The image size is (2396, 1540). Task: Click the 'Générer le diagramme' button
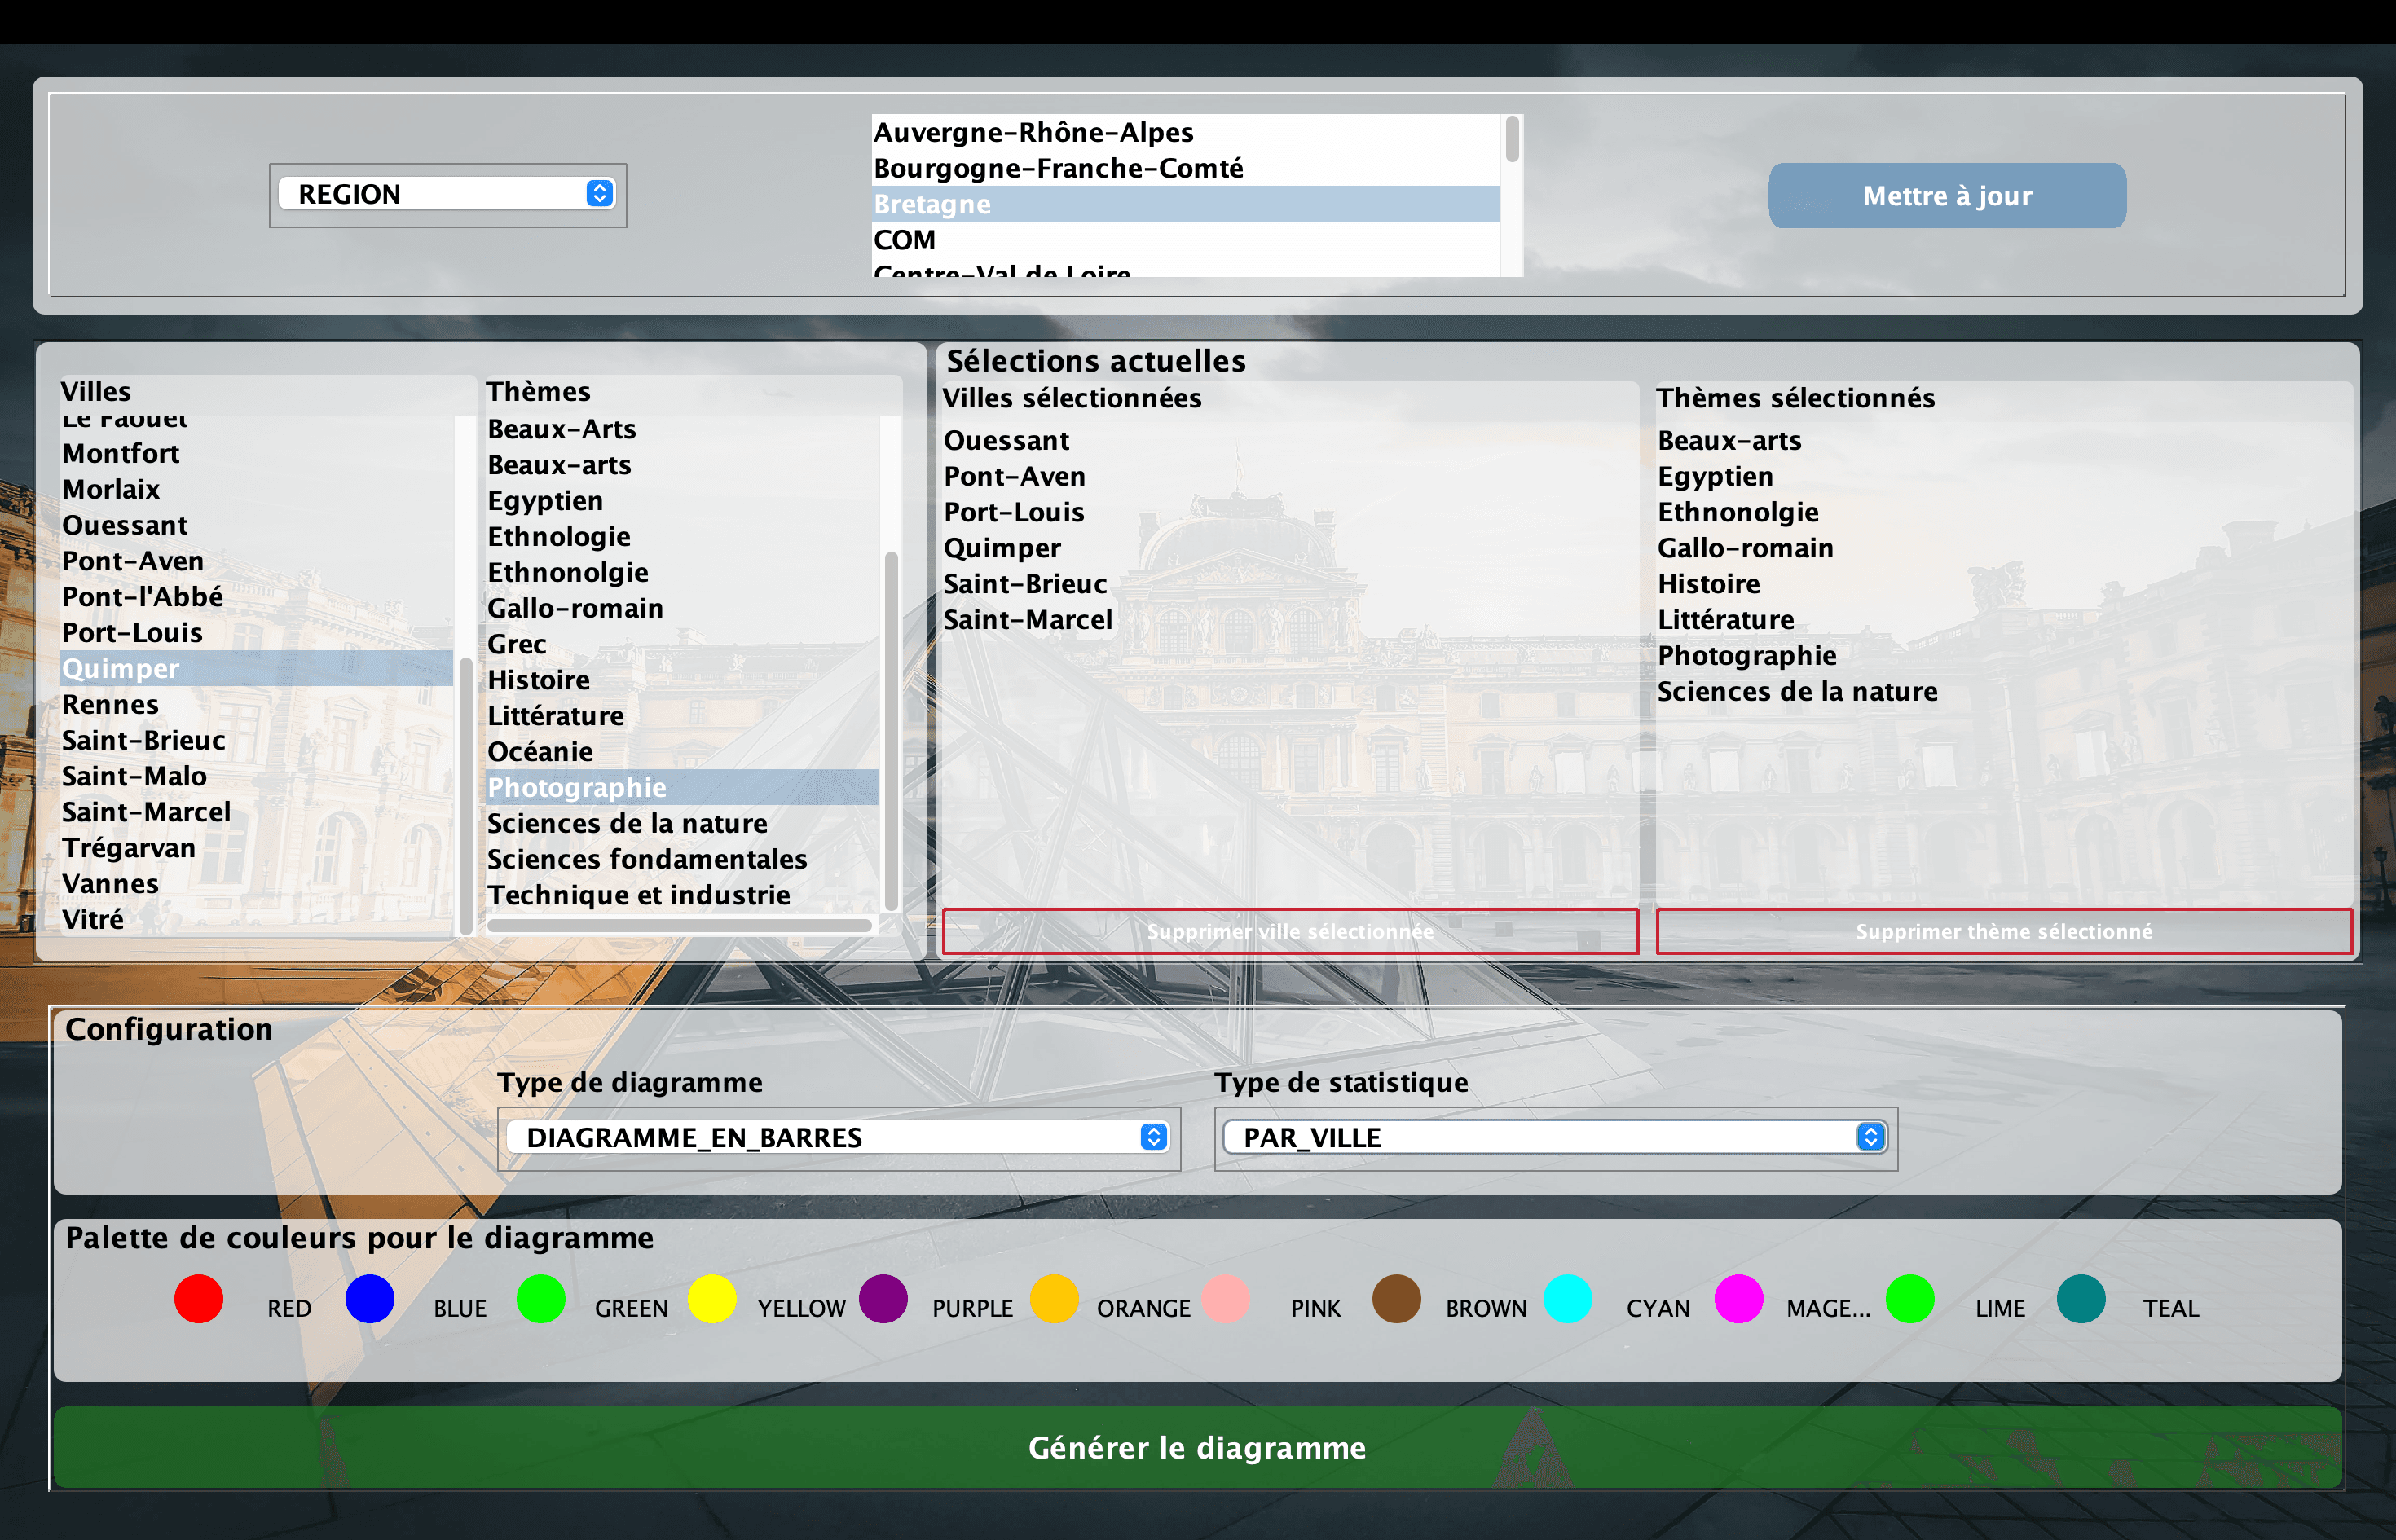point(1198,1447)
